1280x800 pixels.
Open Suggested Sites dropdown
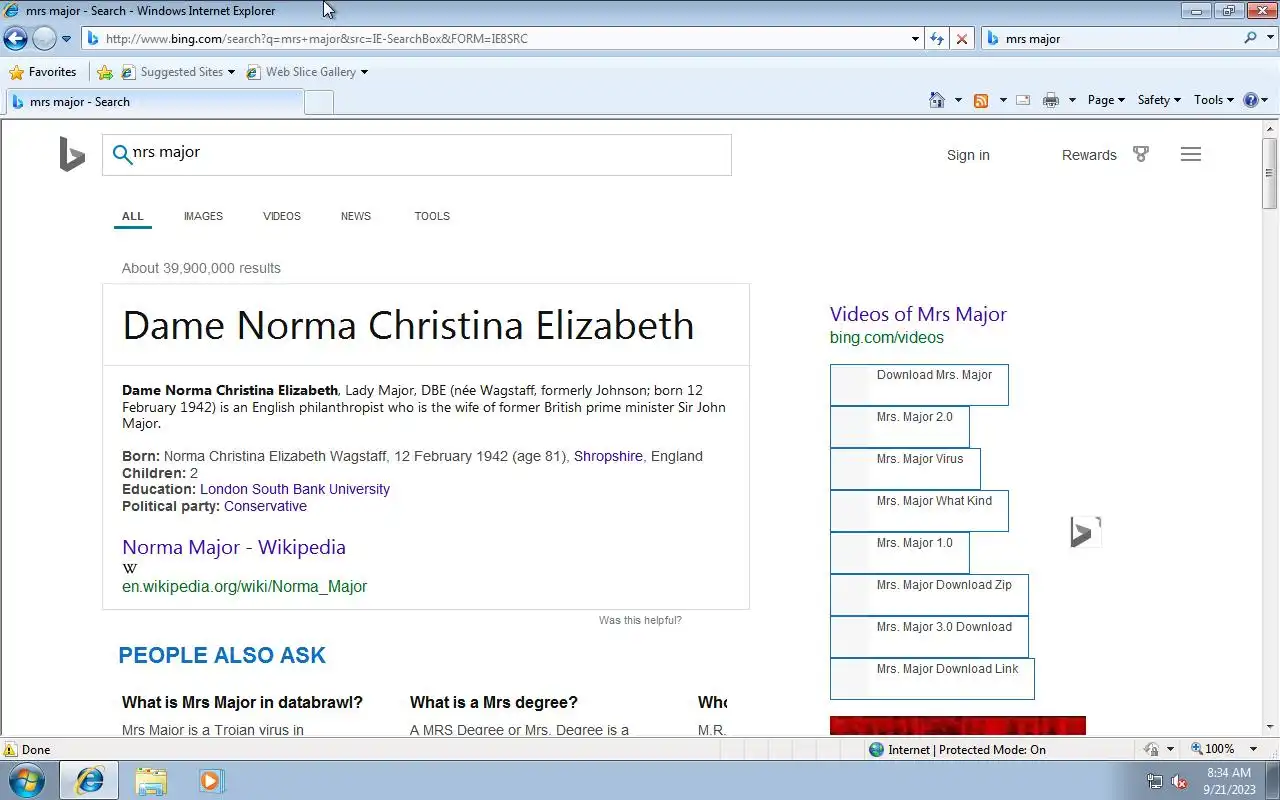click(x=178, y=72)
